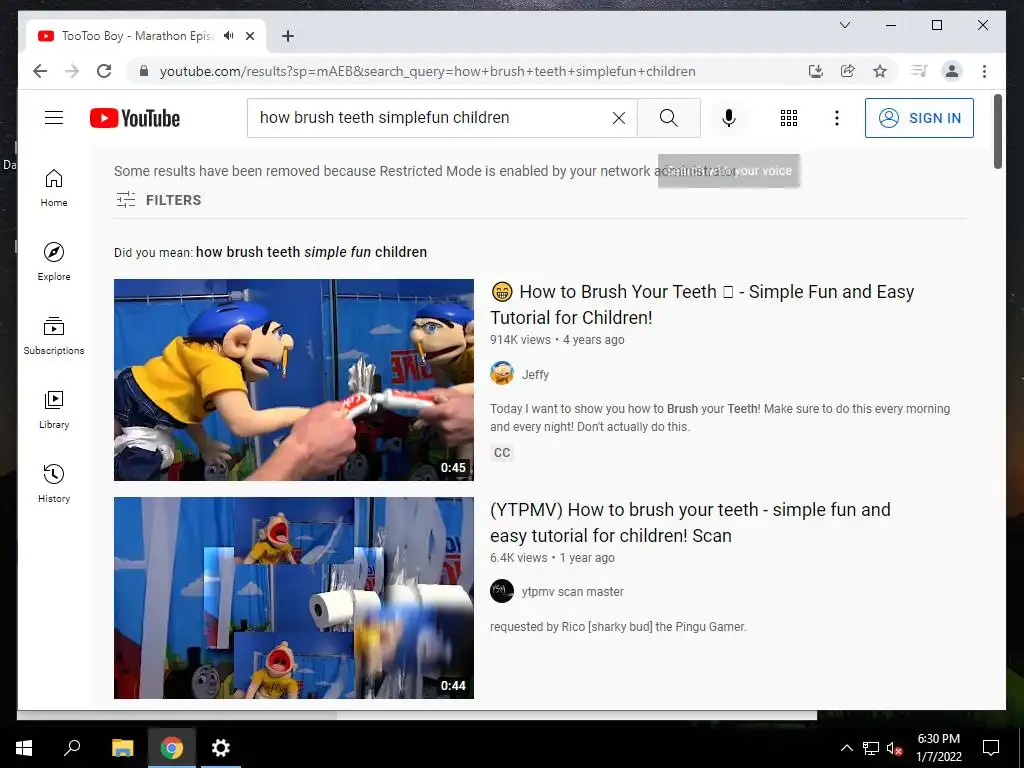Screen dimensions: 1024x768
Task: Open media controls icon in Chrome toolbar
Action: pos(919,71)
